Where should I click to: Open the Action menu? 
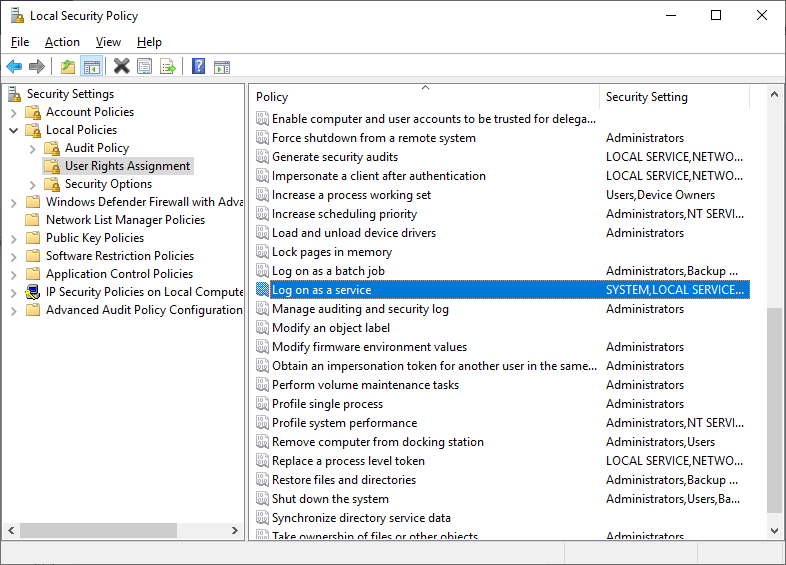click(62, 42)
